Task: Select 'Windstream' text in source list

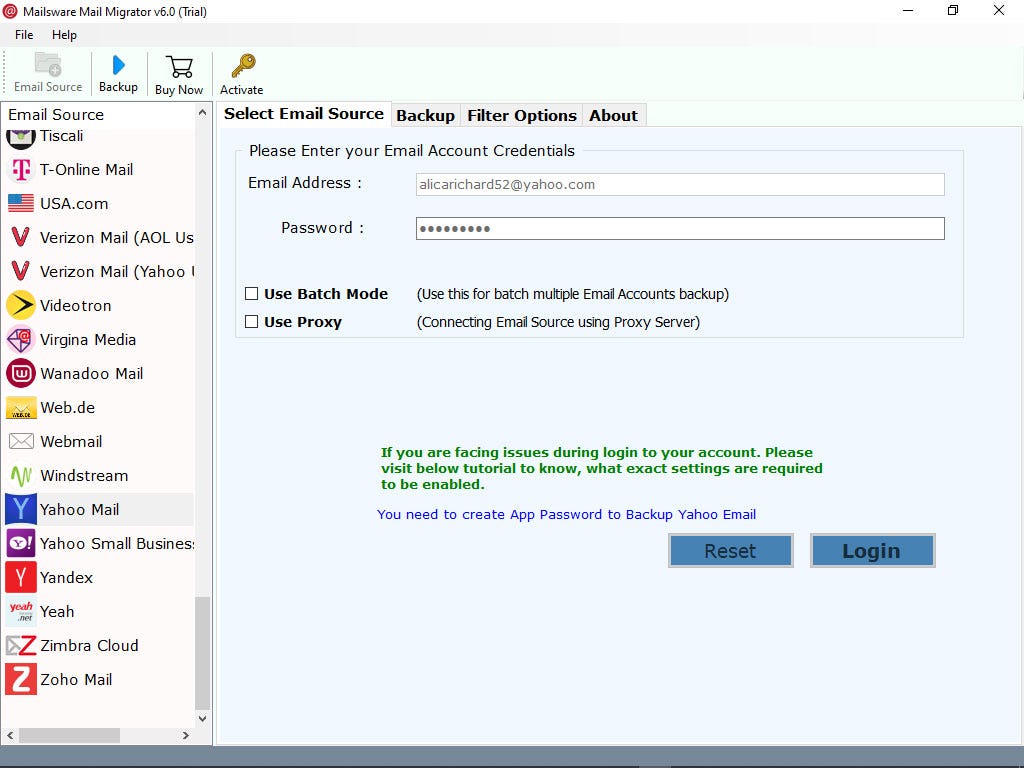Action: [x=84, y=475]
